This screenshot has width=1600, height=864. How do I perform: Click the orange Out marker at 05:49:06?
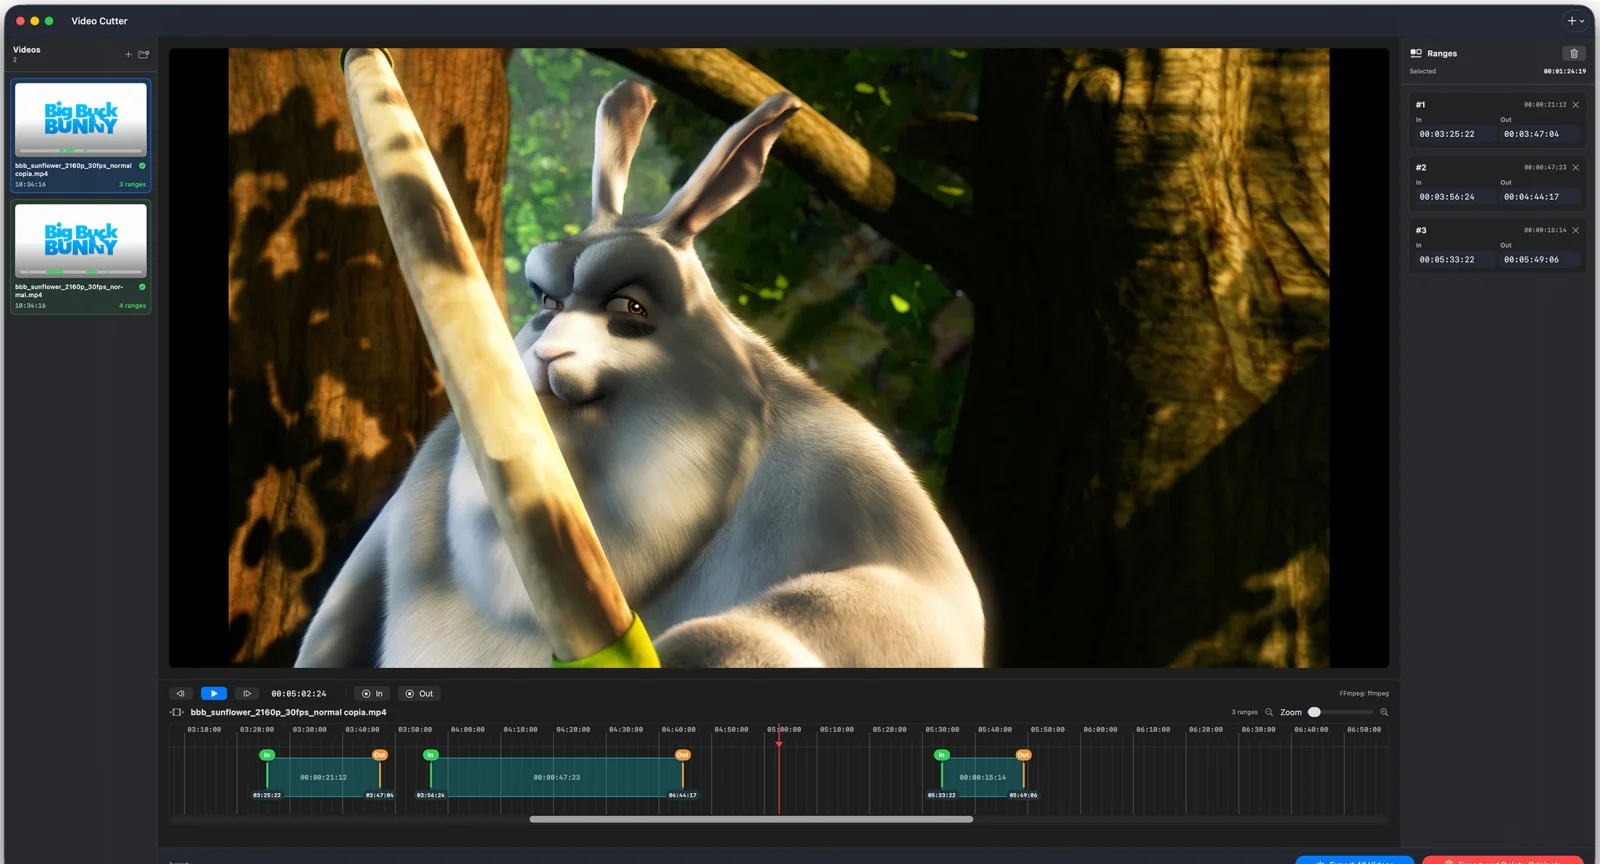pyautogui.click(x=1023, y=755)
